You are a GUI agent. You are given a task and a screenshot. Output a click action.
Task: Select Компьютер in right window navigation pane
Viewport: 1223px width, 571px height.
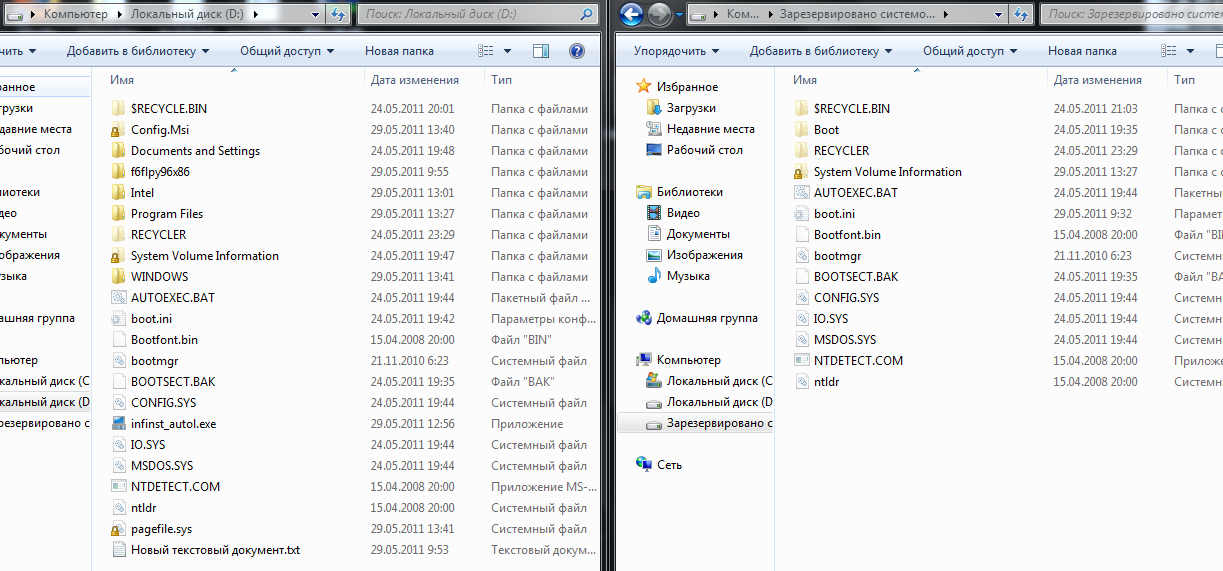tap(689, 360)
